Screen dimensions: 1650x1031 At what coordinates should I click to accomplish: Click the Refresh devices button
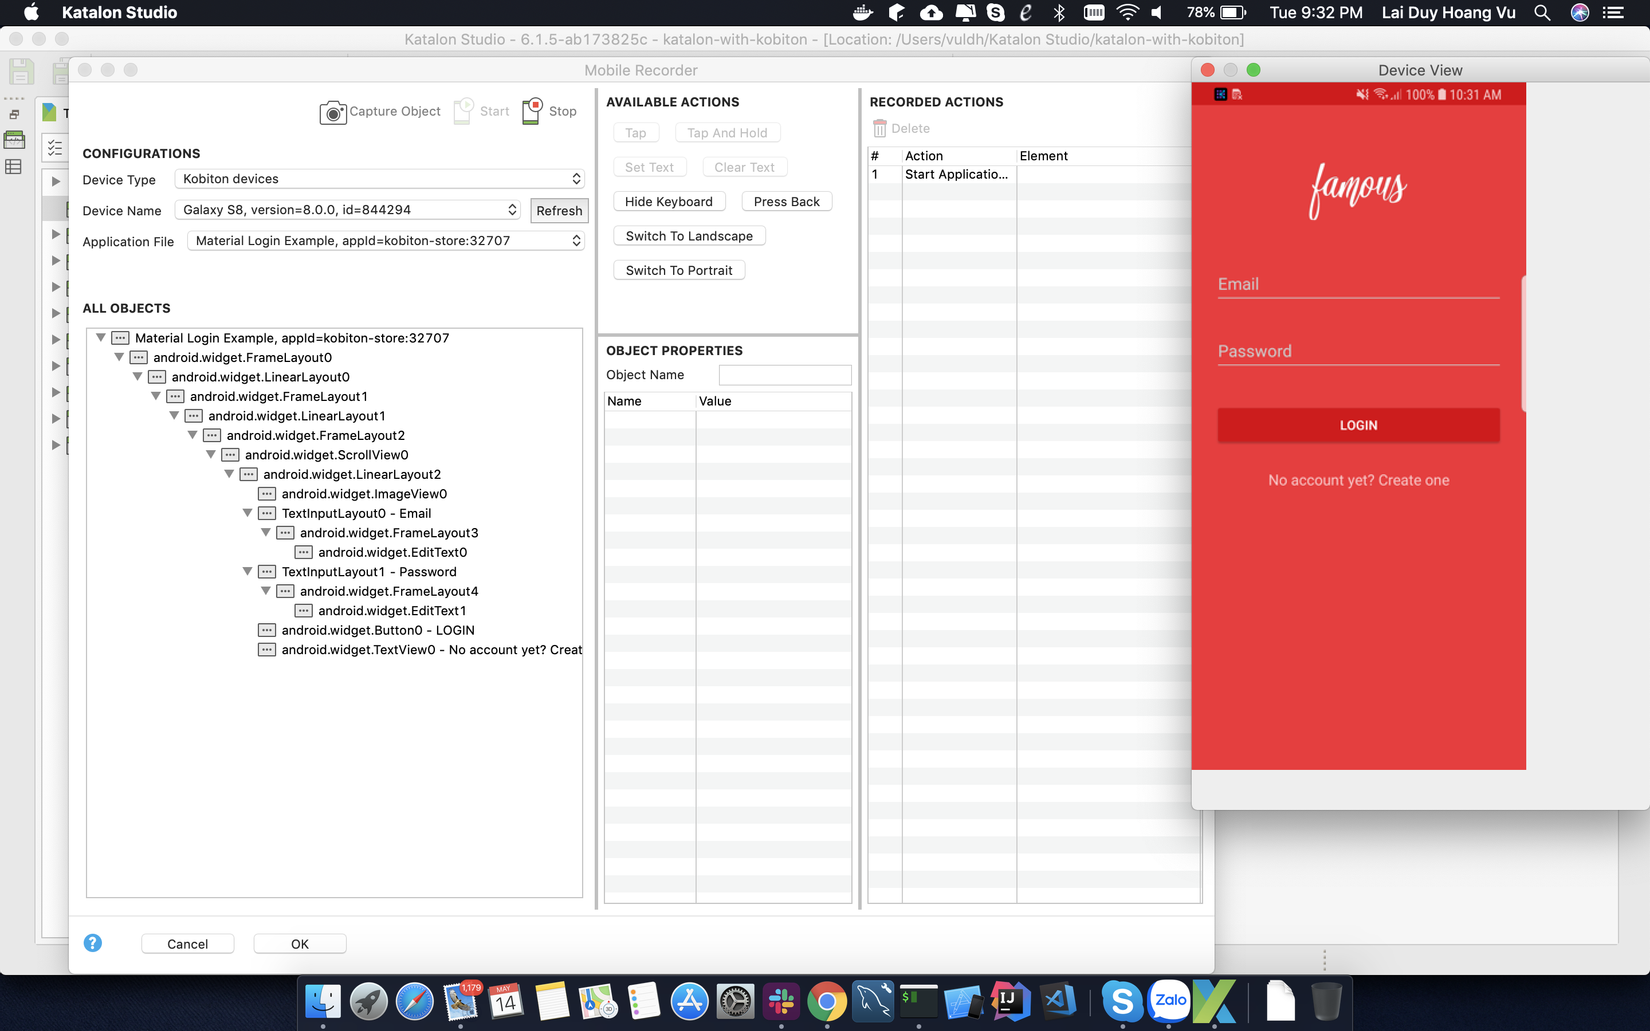pos(559,210)
